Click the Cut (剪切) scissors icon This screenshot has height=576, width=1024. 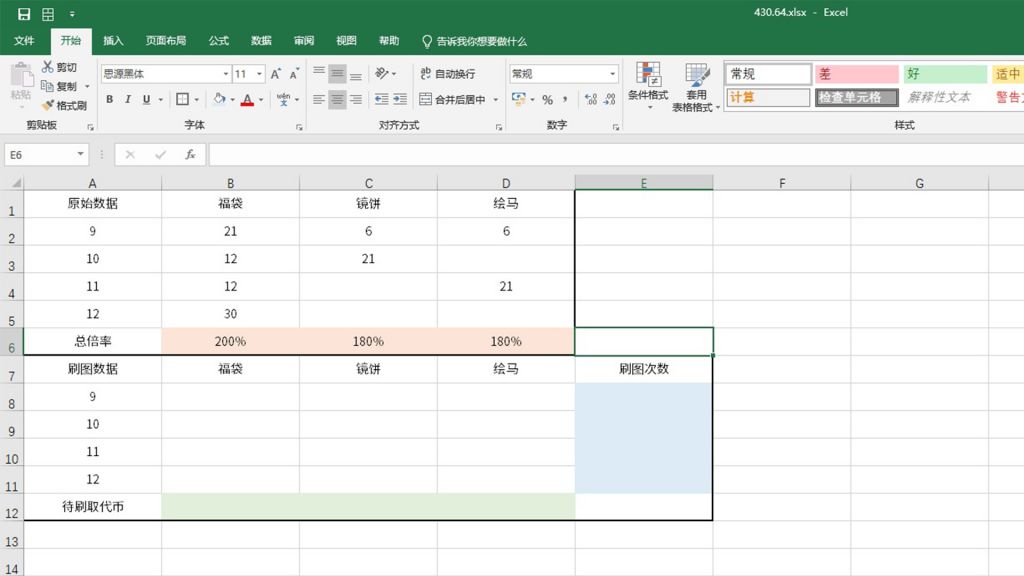click(x=47, y=67)
